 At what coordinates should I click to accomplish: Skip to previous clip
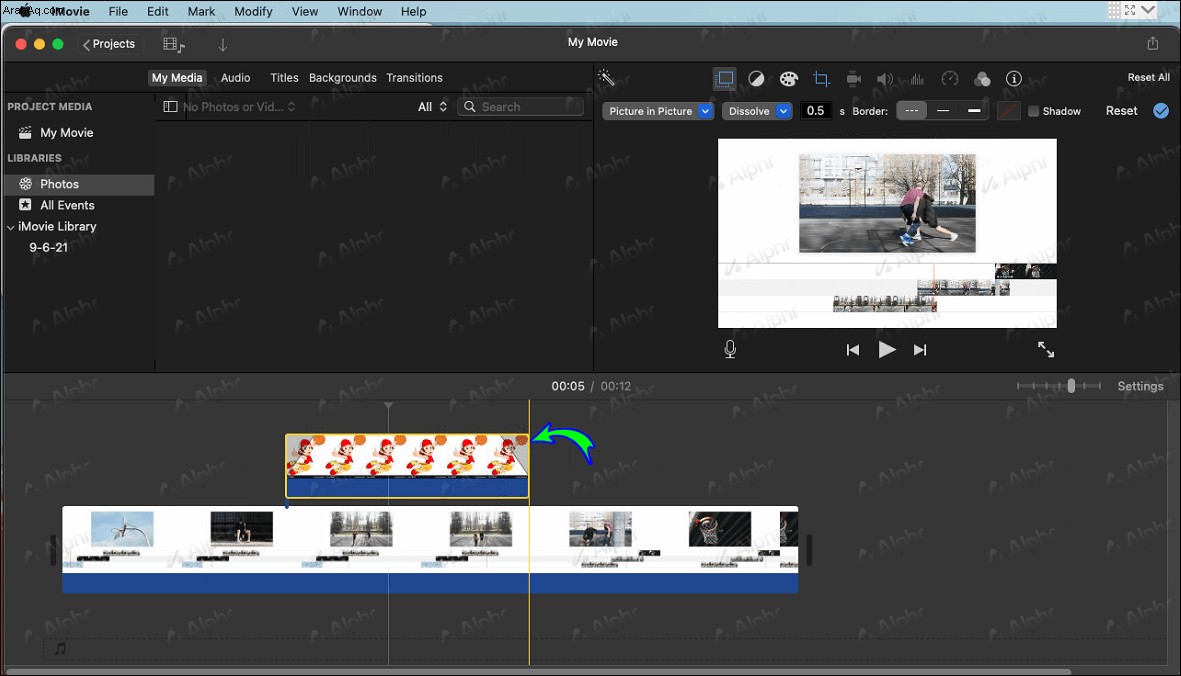click(853, 350)
